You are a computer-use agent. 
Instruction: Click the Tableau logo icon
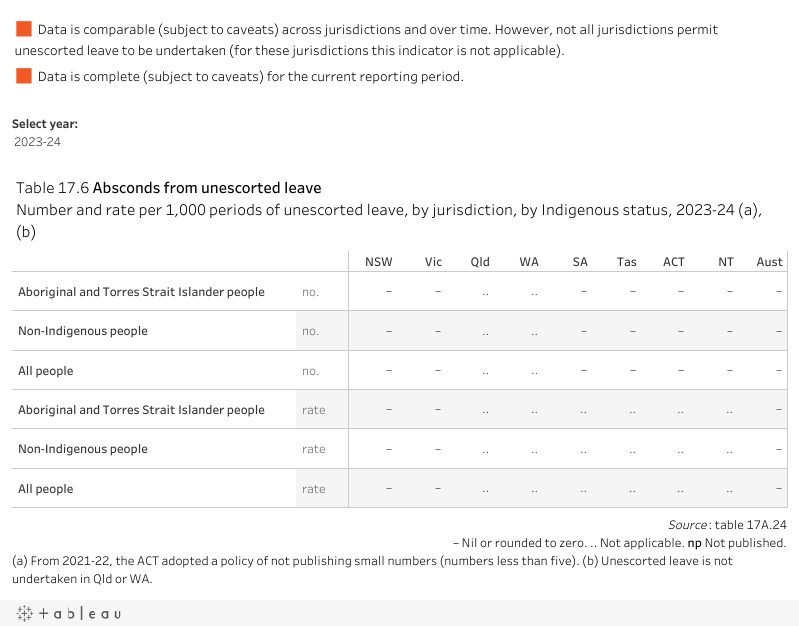[67, 613]
